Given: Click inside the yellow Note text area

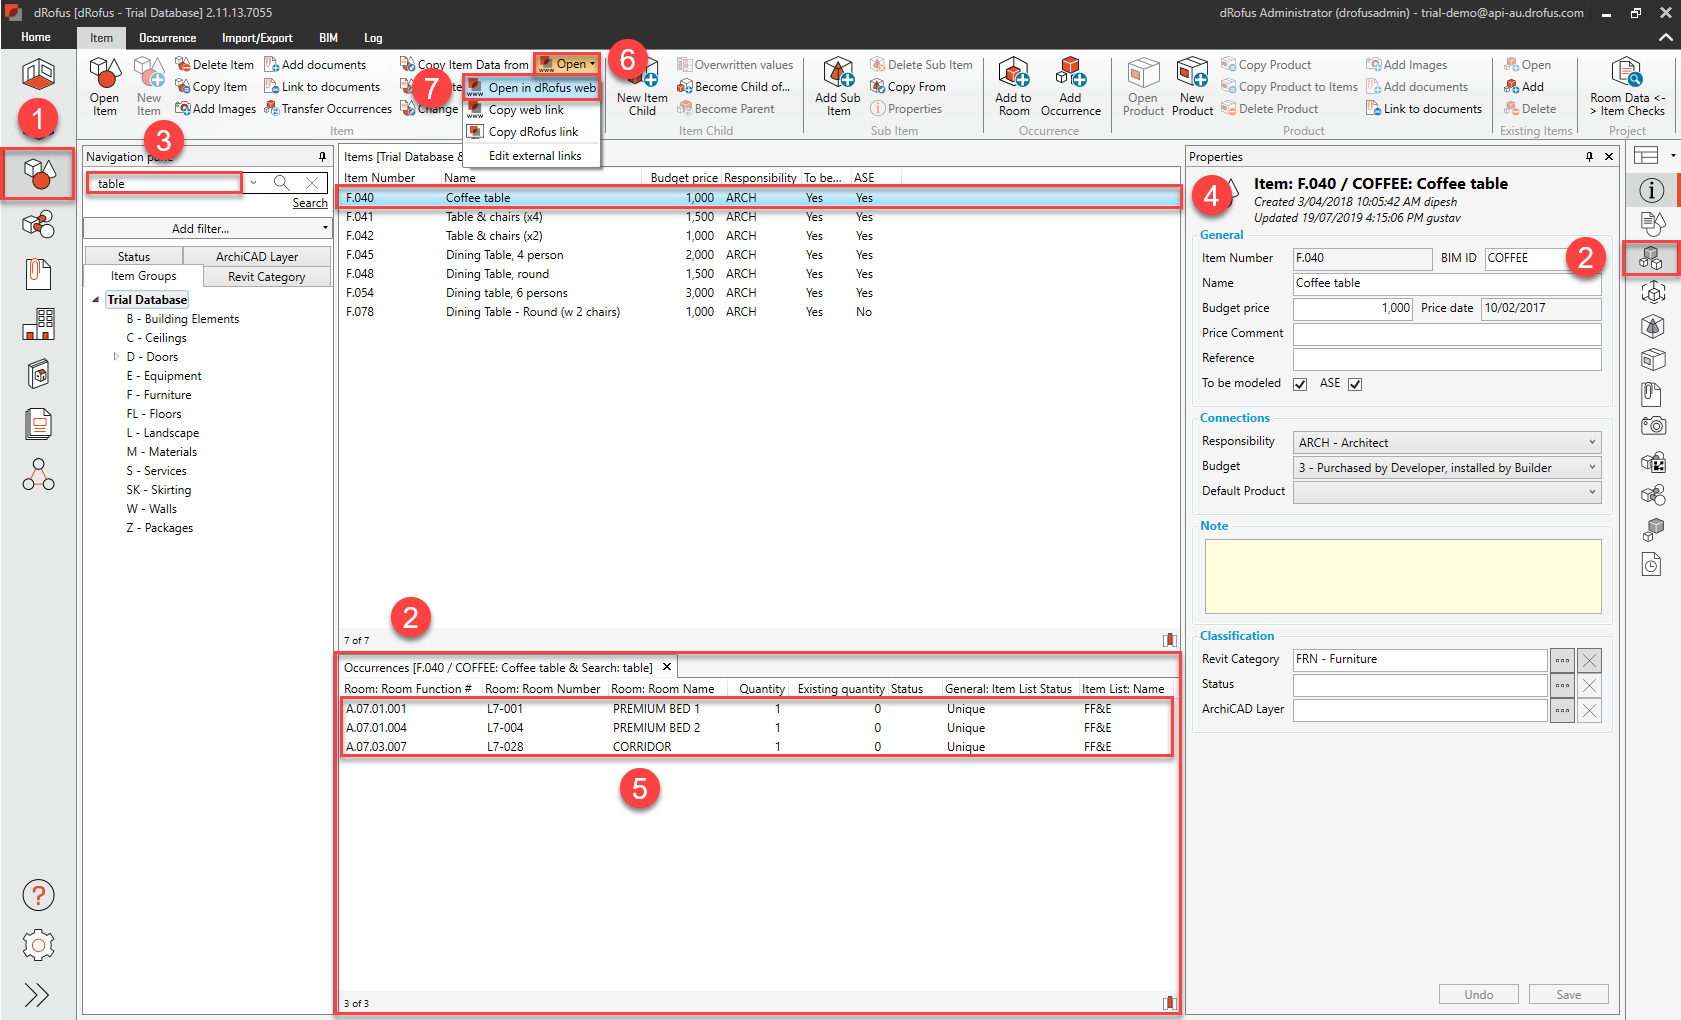Looking at the screenshot, I should click(x=1402, y=576).
